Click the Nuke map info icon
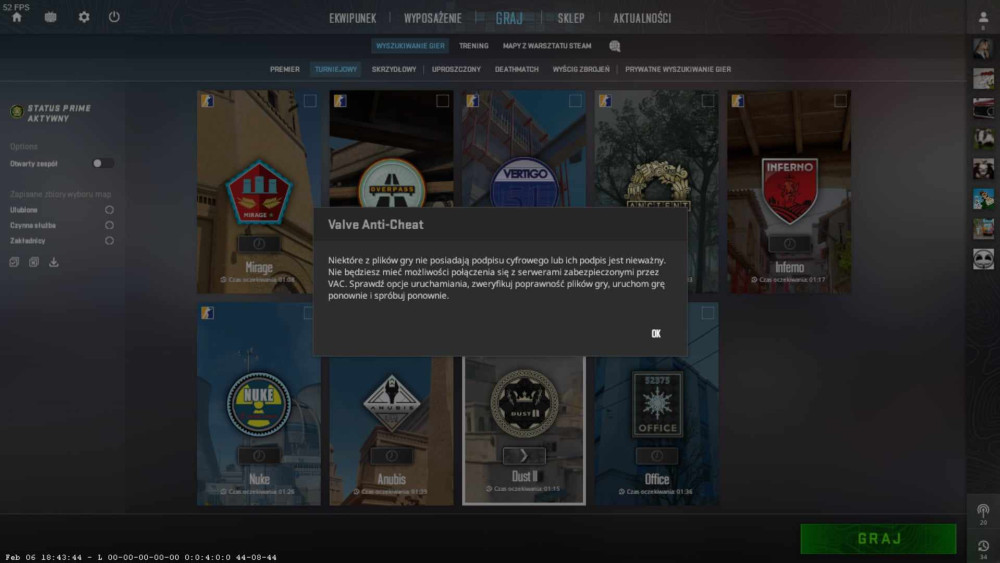The height and width of the screenshot is (563, 1000). (258, 455)
